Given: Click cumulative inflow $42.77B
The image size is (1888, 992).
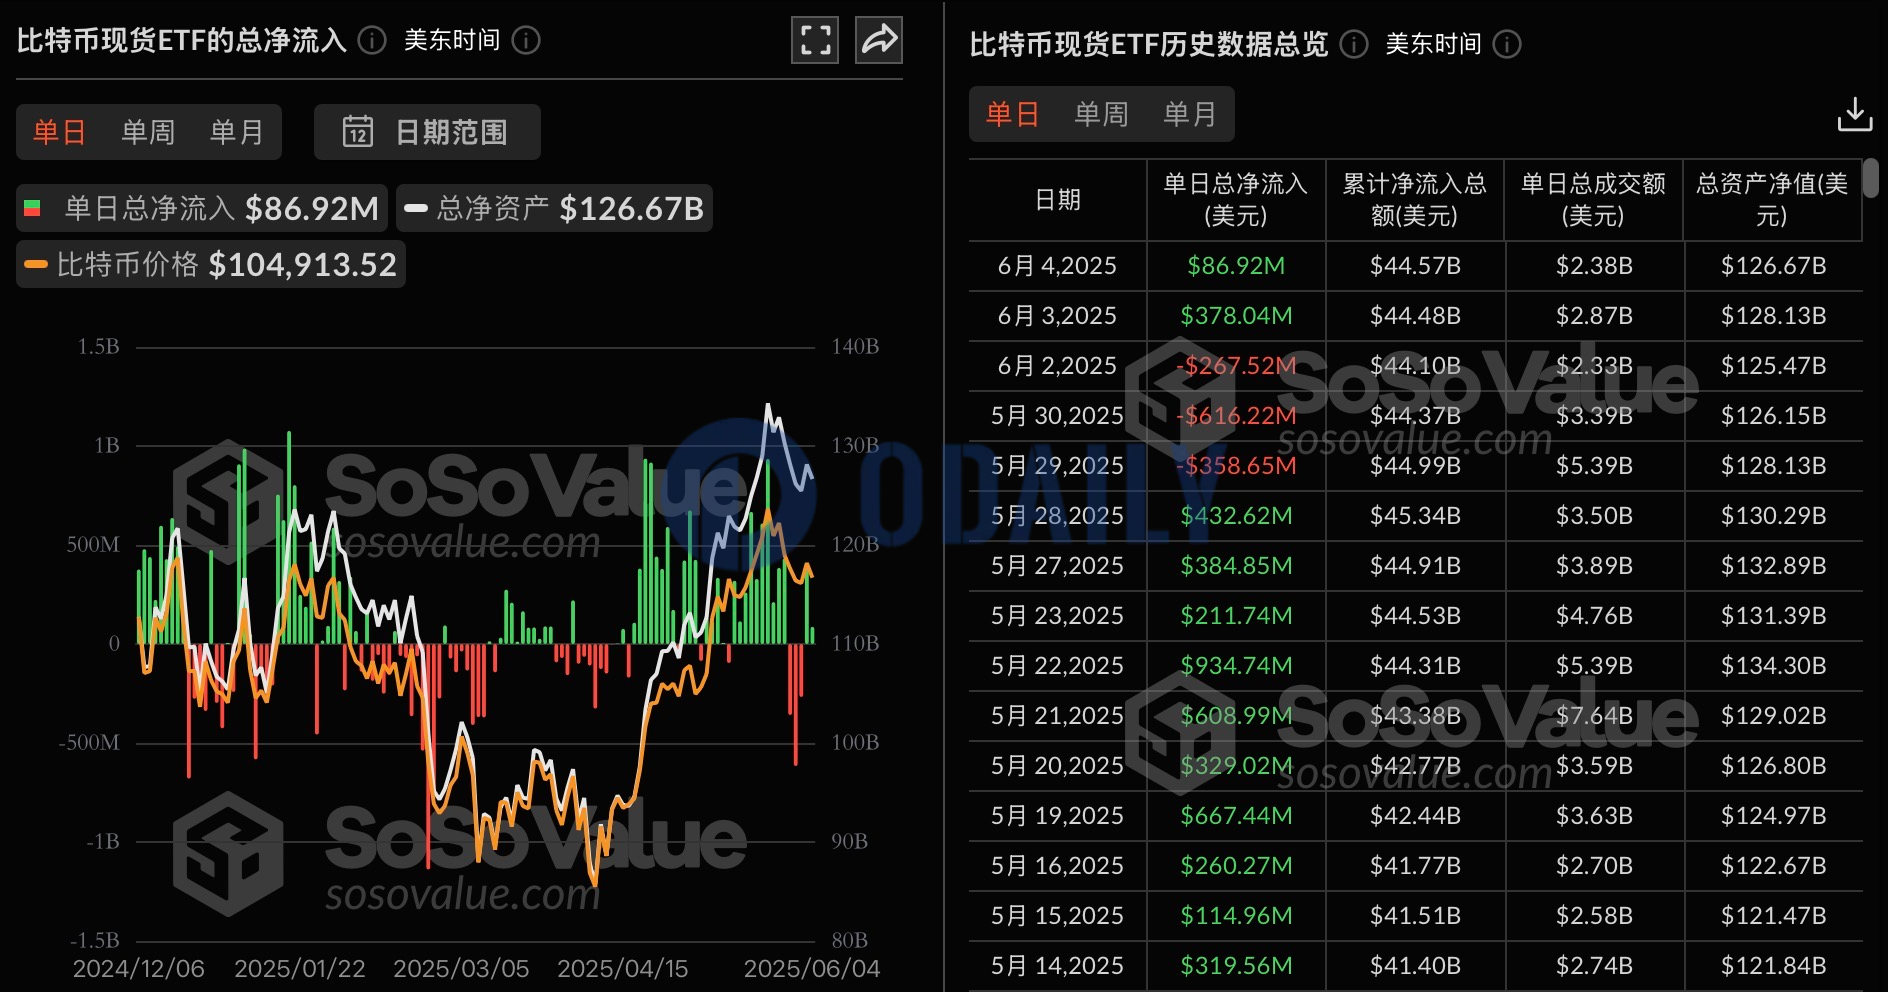Looking at the screenshot, I should (x=1415, y=766).
